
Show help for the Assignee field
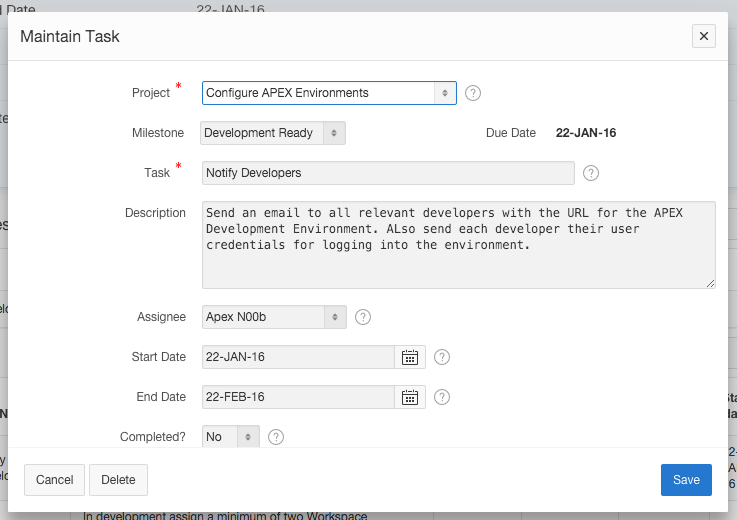363,317
